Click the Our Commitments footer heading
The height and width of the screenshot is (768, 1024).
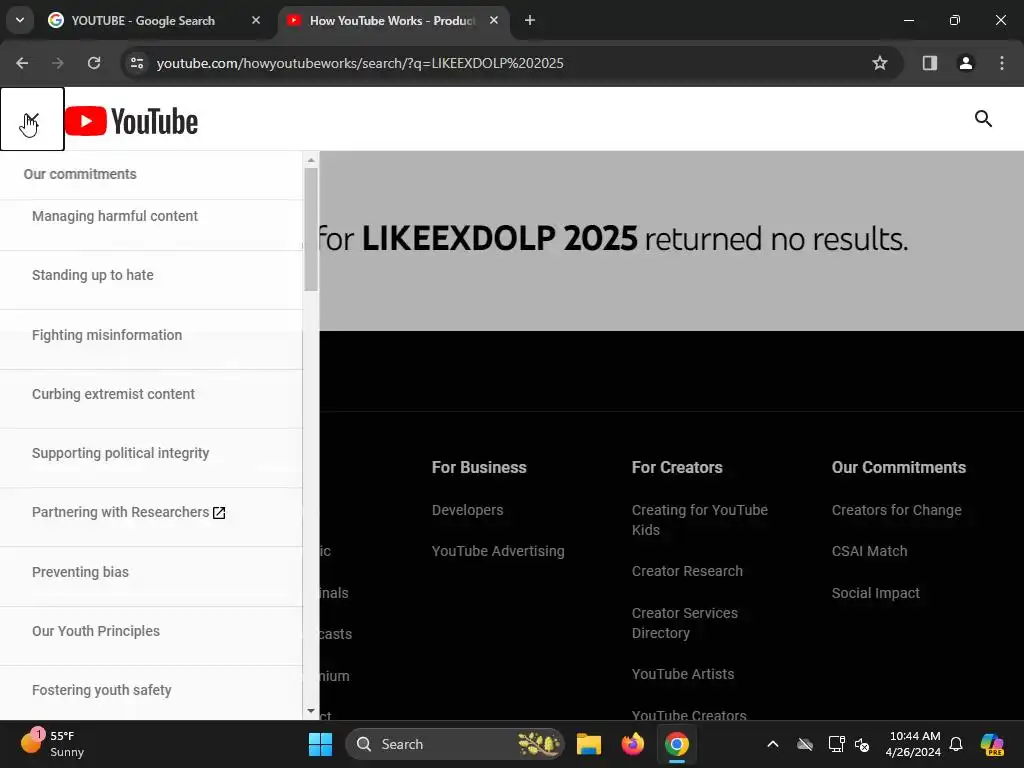pos(899,468)
